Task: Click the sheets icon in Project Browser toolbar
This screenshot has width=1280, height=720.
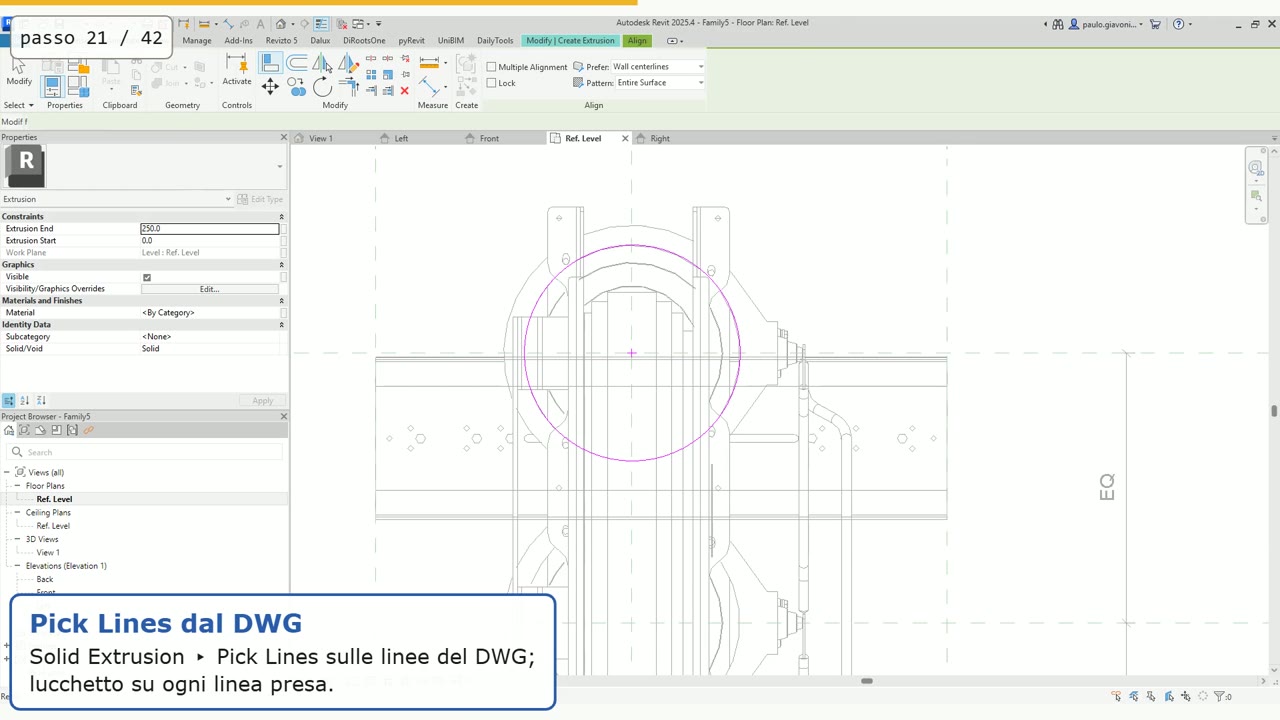Action: click(56, 430)
